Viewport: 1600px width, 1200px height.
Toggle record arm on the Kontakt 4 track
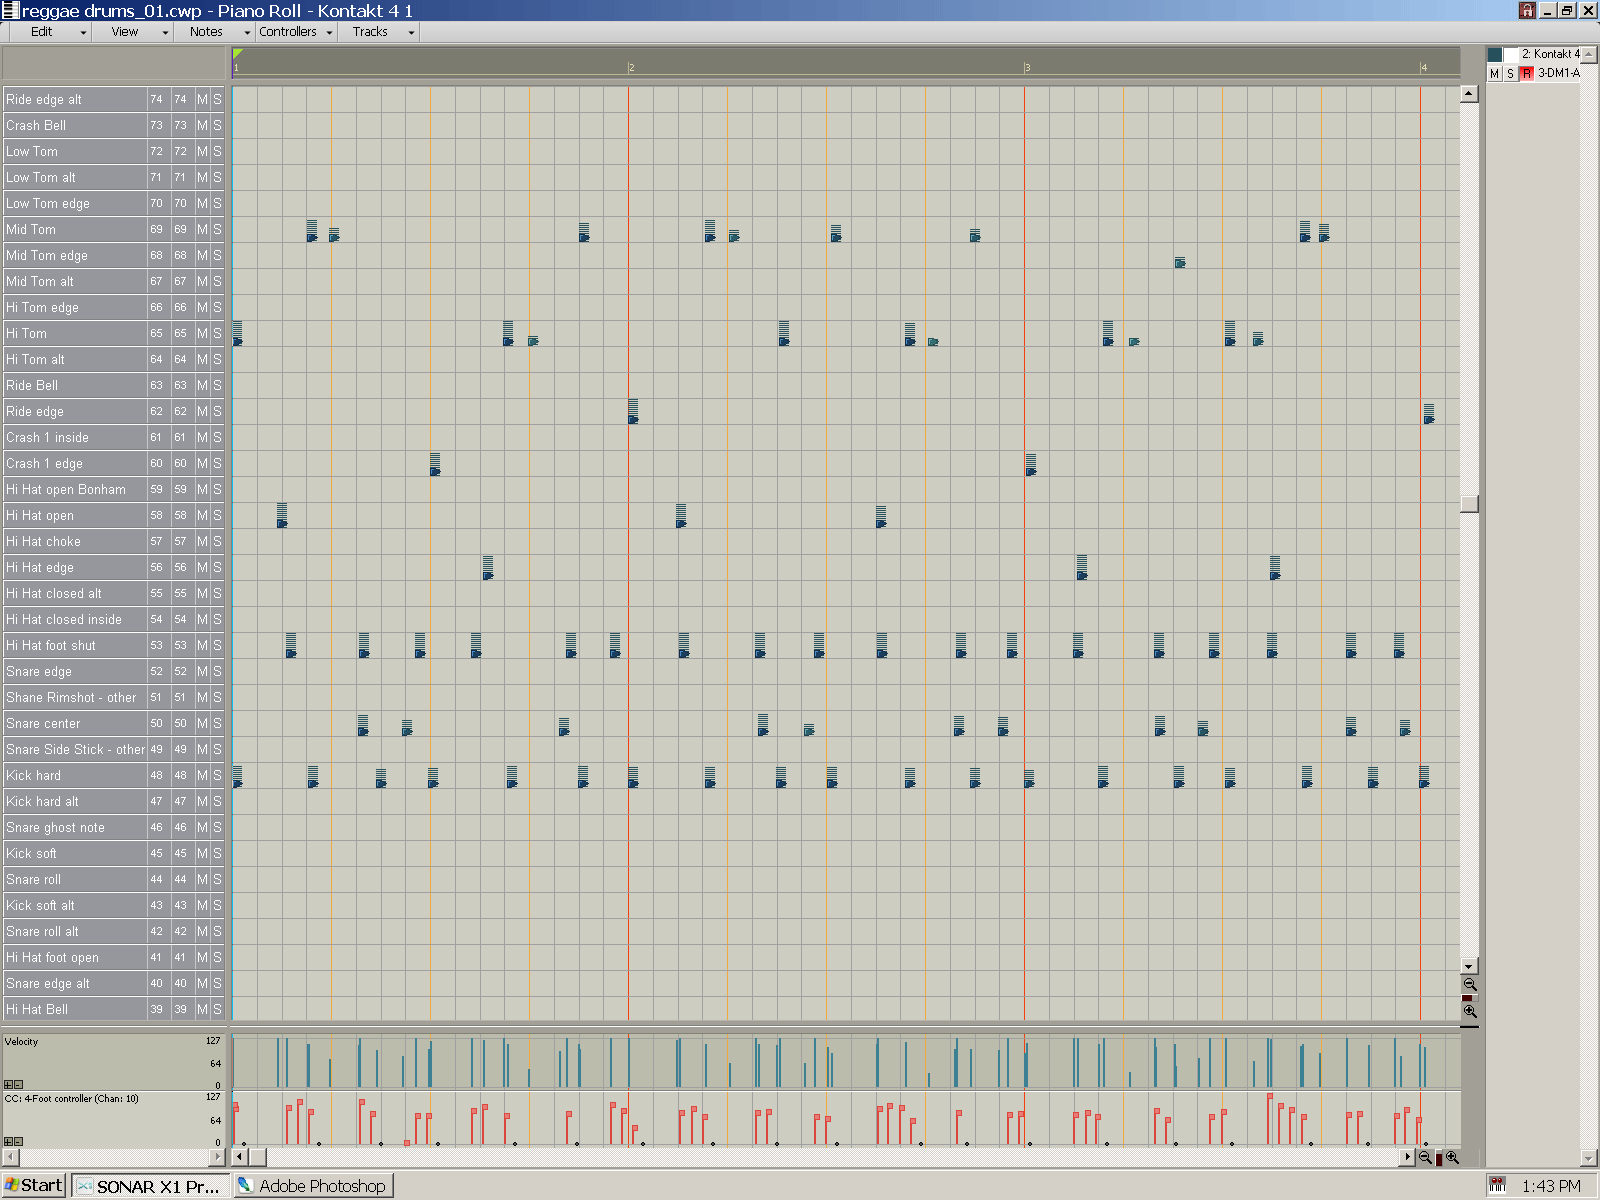(x=1526, y=73)
